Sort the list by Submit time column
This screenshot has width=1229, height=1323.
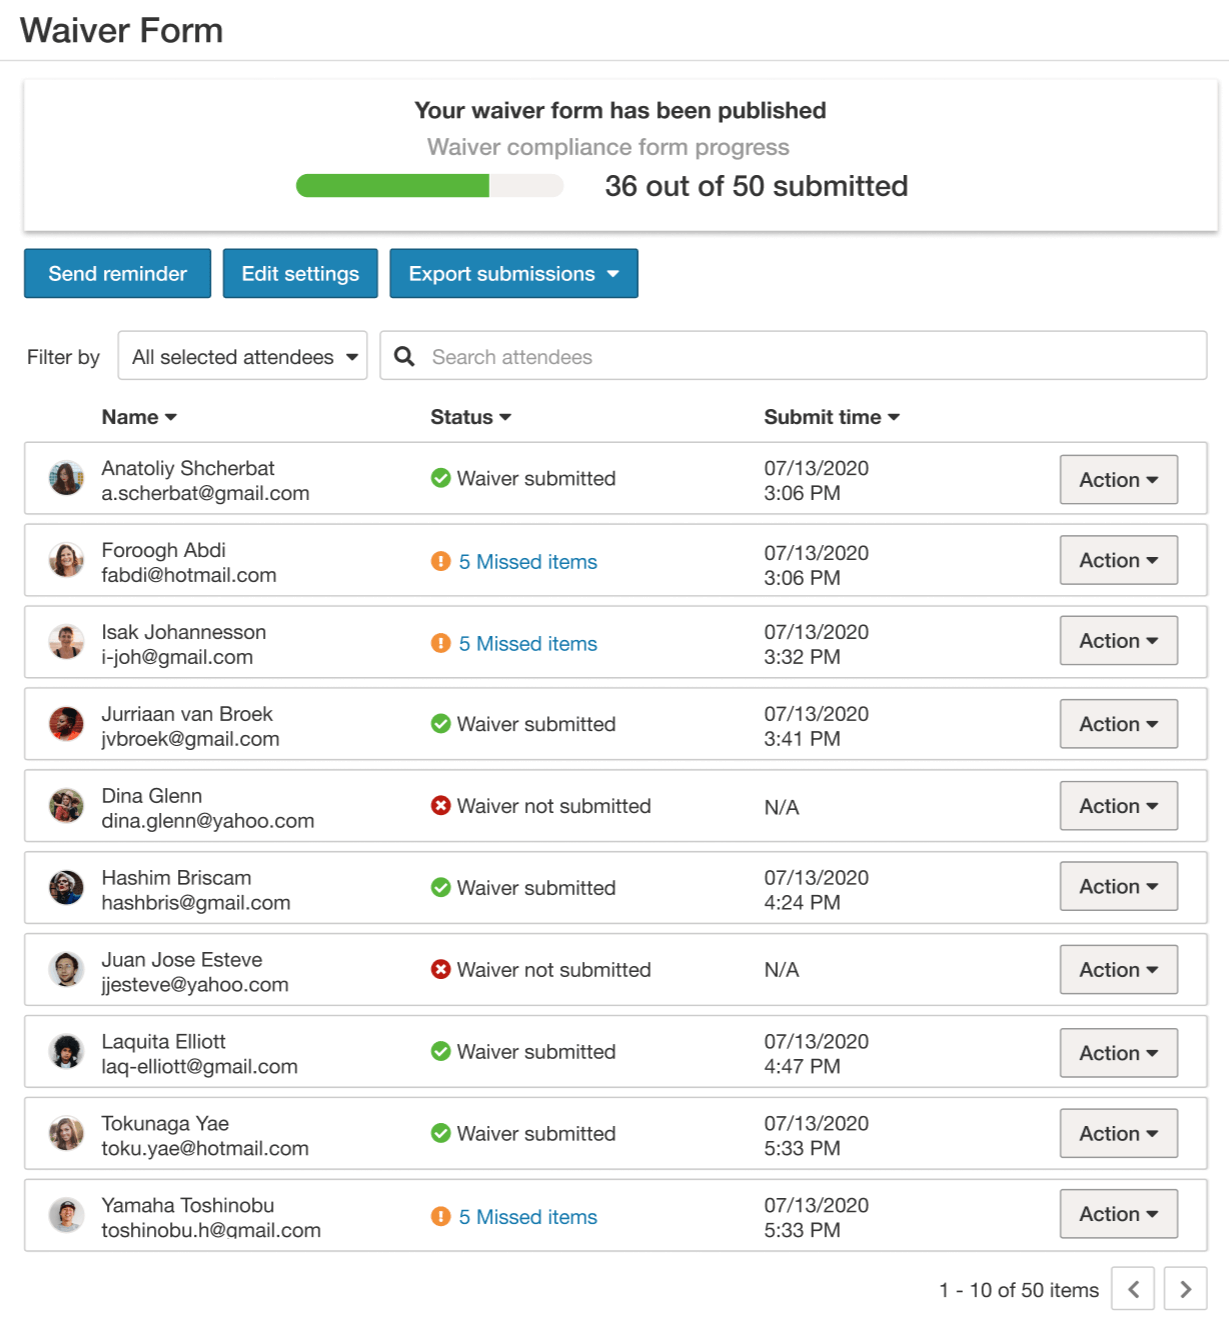click(830, 417)
